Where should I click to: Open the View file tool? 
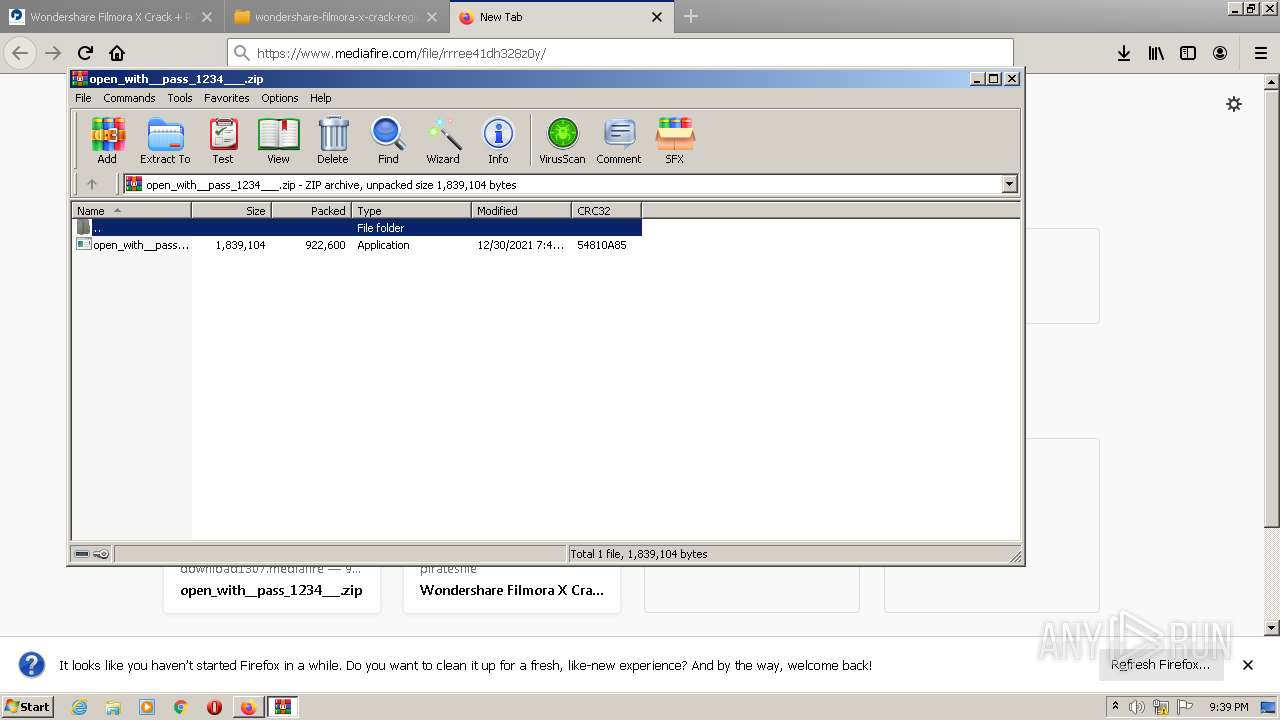[x=278, y=140]
